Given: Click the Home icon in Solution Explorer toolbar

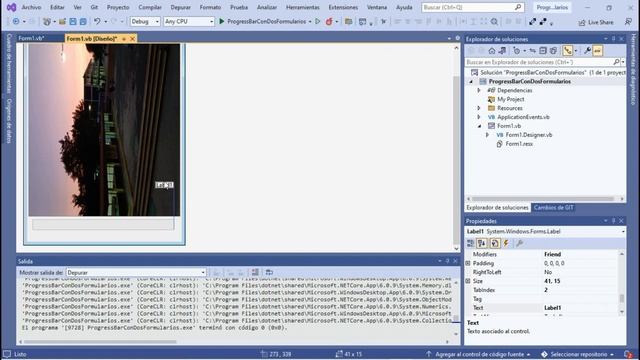Looking at the screenshot, I should click(x=492, y=51).
